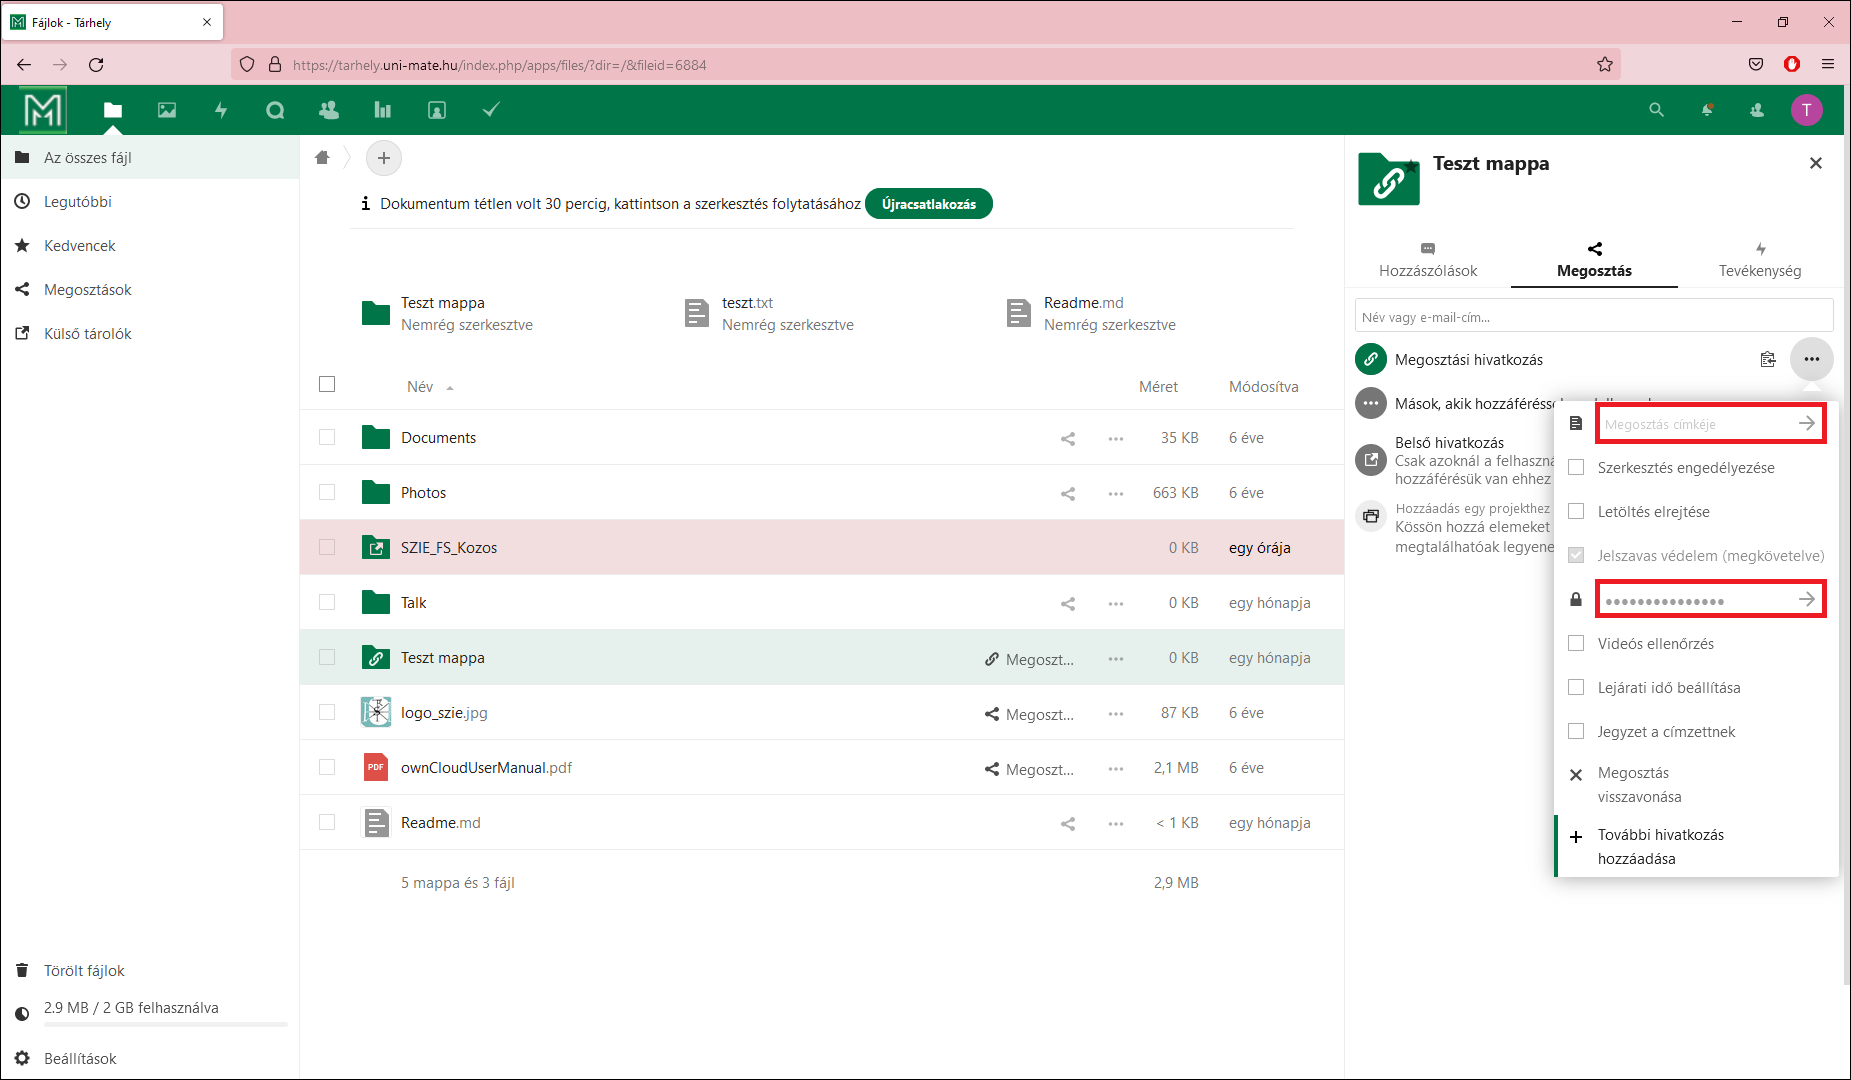Open Megosztások in sidebar
This screenshot has height=1080, width=1851.
point(150,290)
